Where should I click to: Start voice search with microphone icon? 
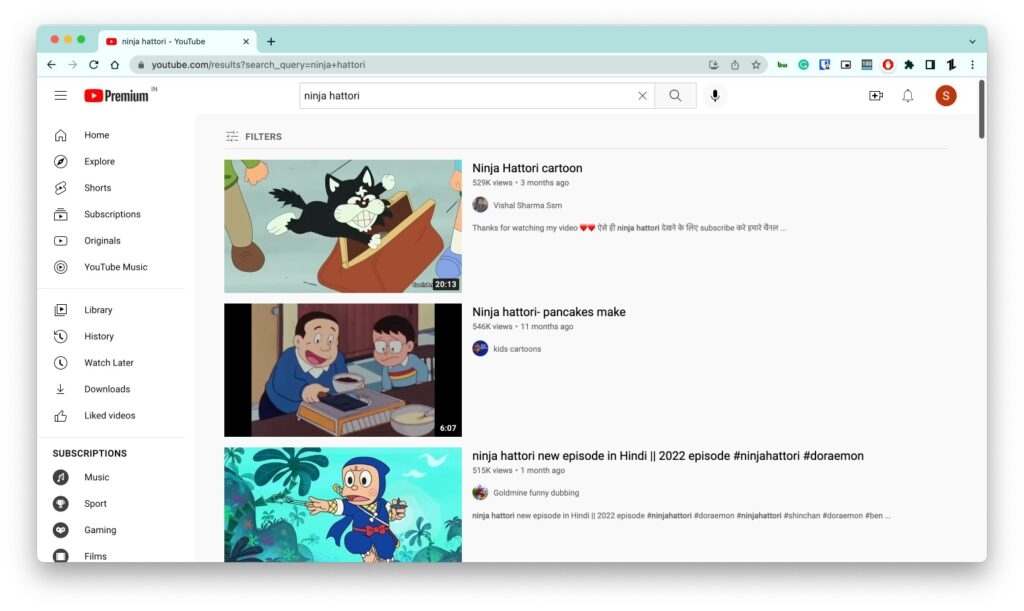coord(715,96)
